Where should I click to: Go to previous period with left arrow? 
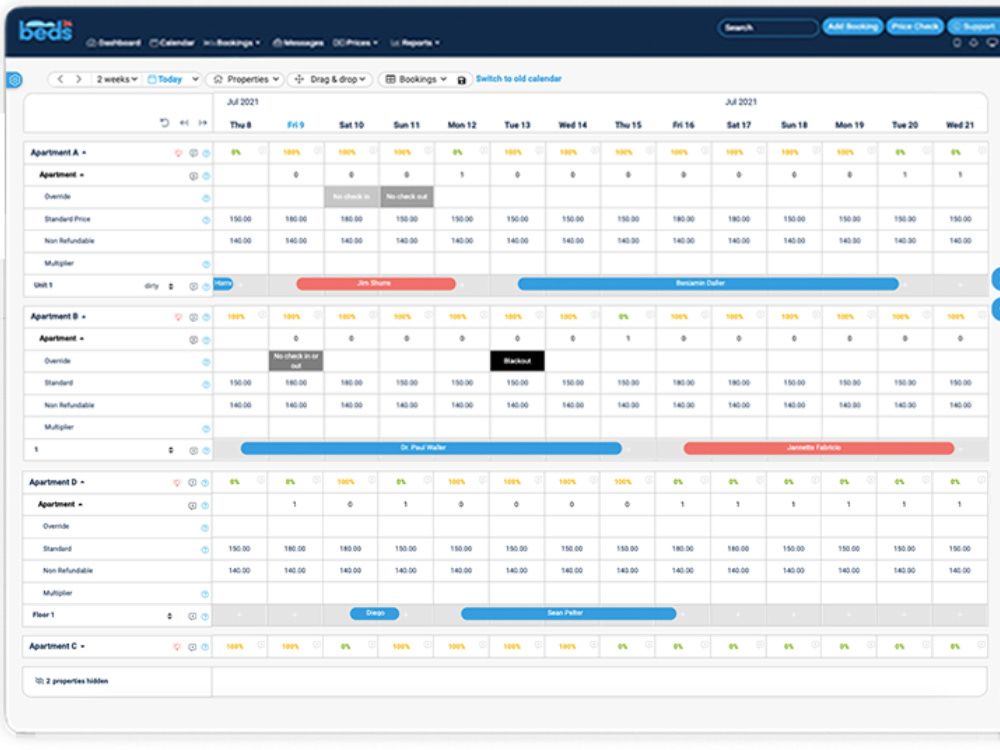click(x=61, y=79)
